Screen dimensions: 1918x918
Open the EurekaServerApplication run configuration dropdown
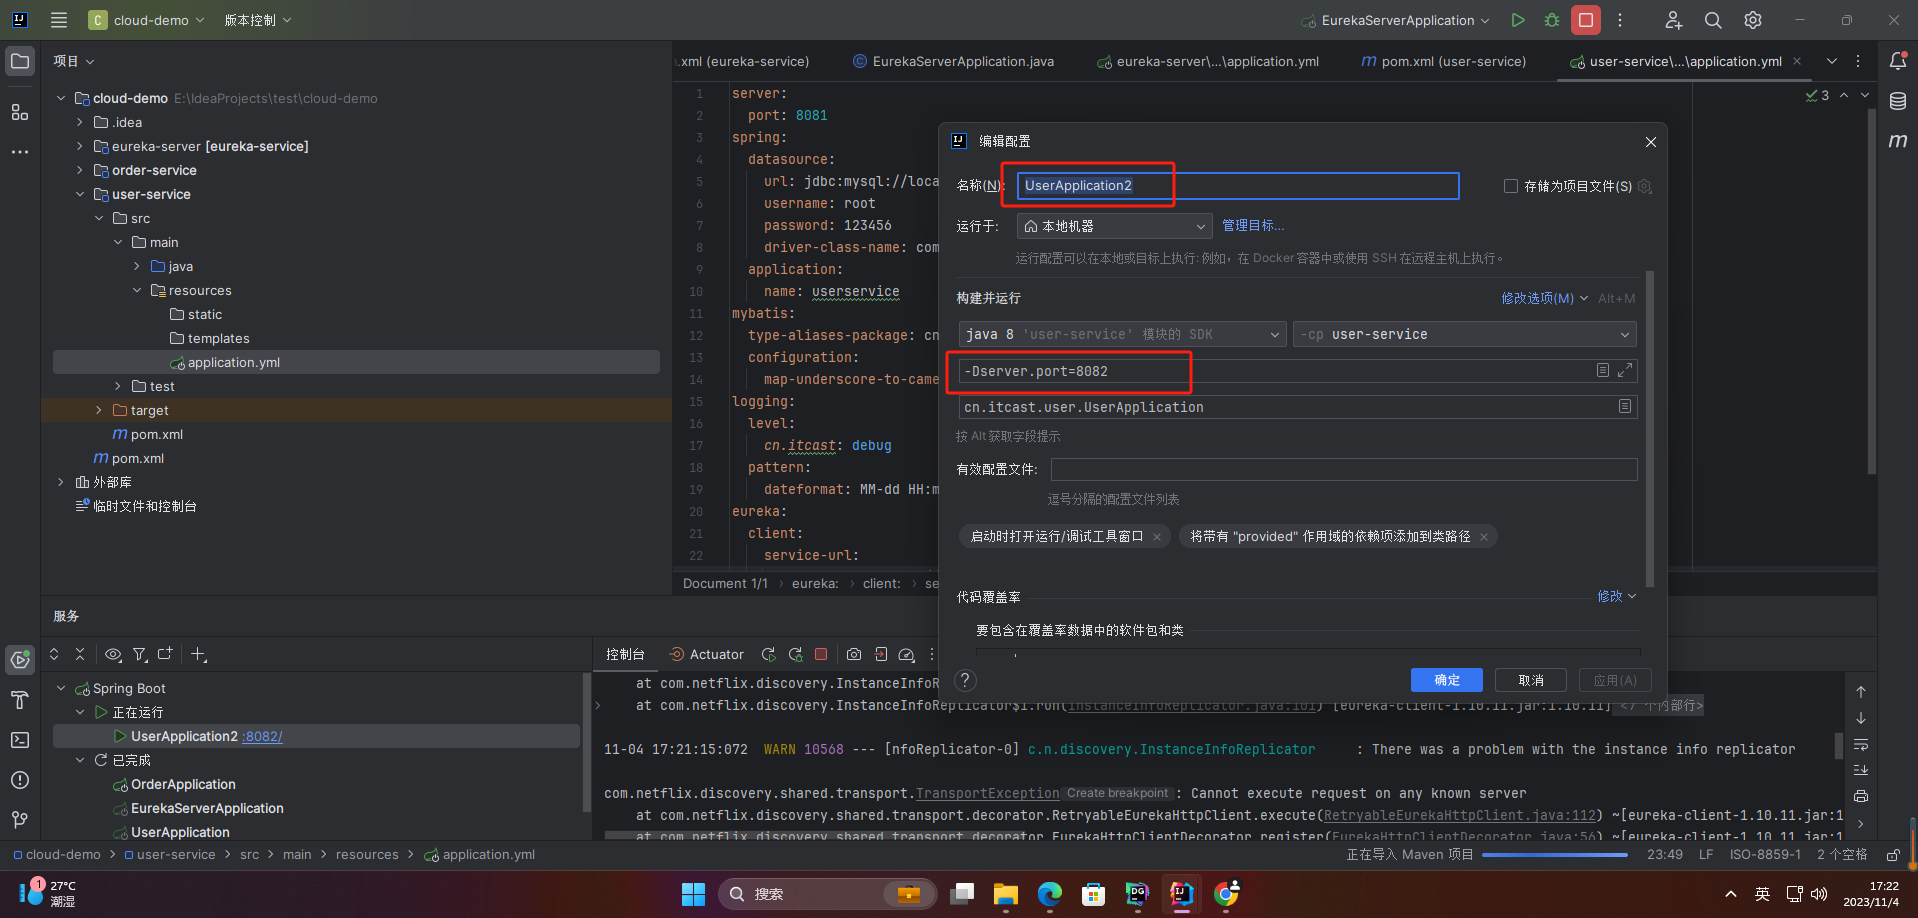tap(1395, 20)
